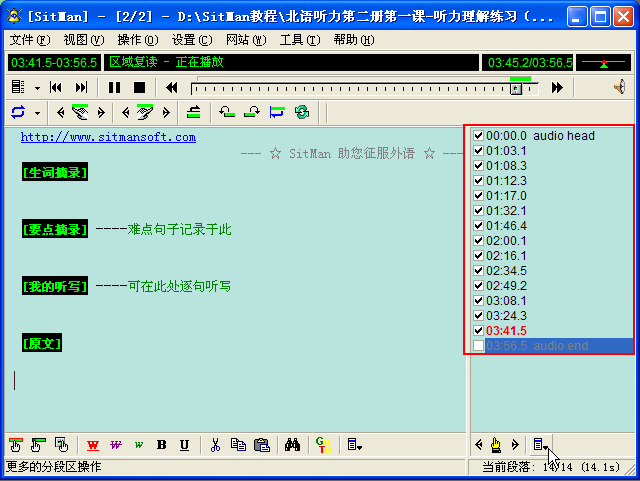Apply red W text highlight
Image resolution: width=640 pixels, height=481 pixels.
point(93,445)
